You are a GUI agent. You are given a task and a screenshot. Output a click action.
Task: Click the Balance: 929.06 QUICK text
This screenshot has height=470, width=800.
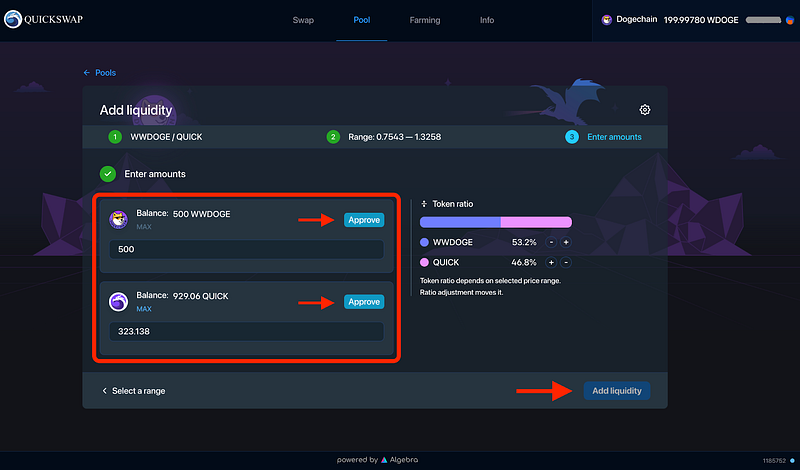pyautogui.click(x=182, y=296)
